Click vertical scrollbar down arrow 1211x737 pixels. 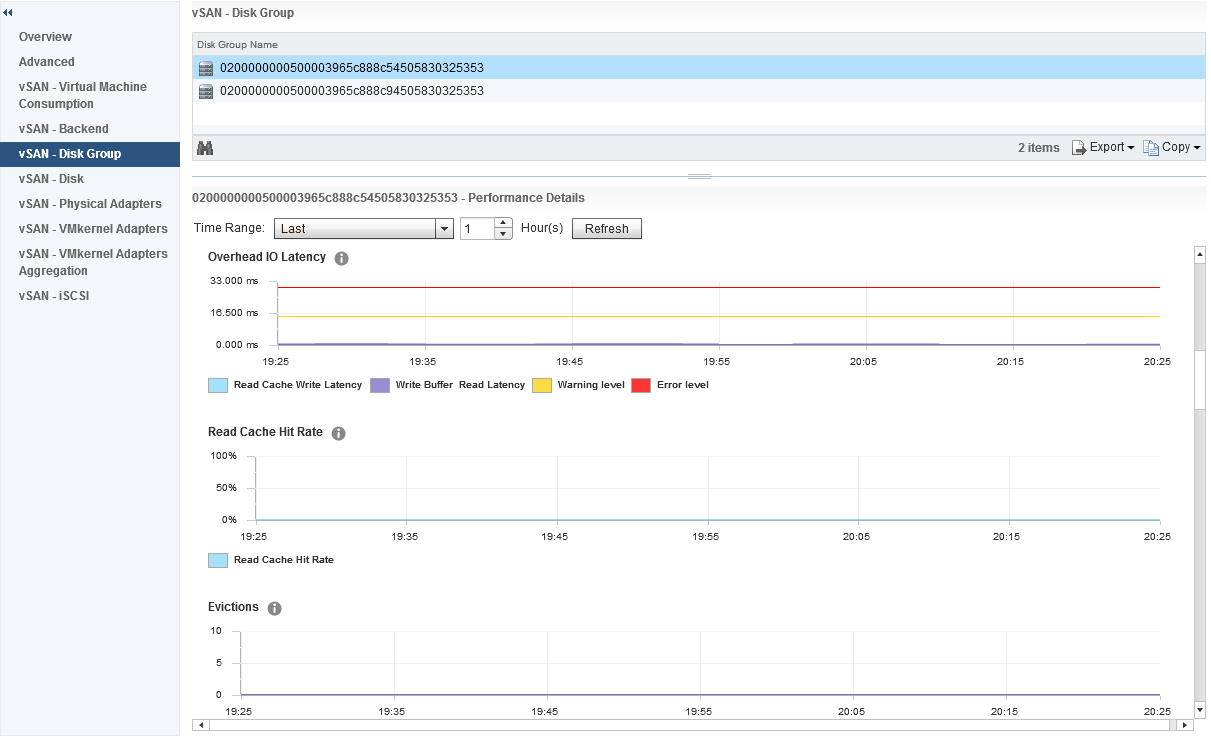tap(1200, 711)
